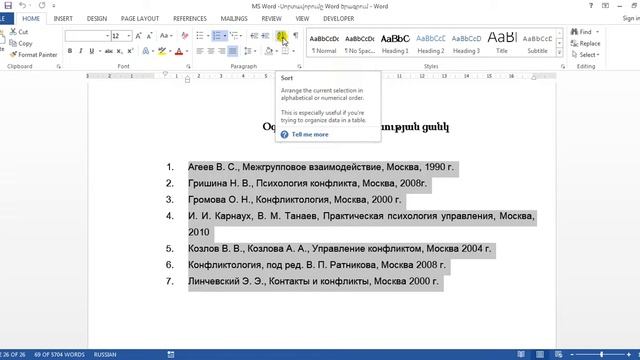Click the Save icon in Quick Access Toolbar

pyautogui.click(x=8, y=6)
